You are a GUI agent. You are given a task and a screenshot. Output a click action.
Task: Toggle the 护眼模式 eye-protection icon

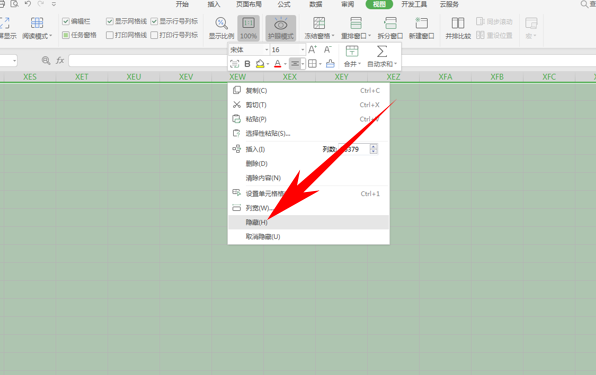point(281,24)
